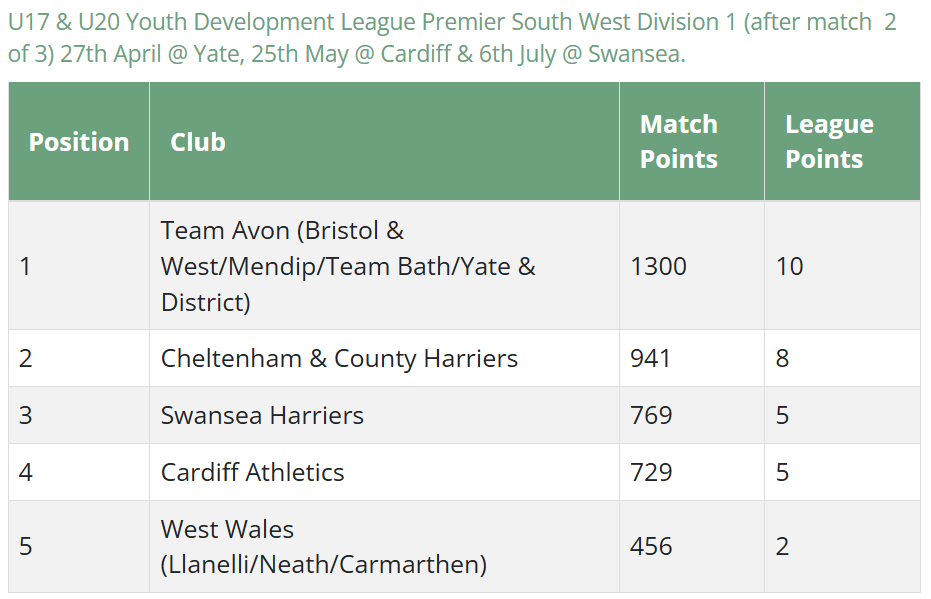Select Cheltenham & County Harriers club cell
Image resolution: width=931 pixels, height=599 pixels.
coord(384,358)
